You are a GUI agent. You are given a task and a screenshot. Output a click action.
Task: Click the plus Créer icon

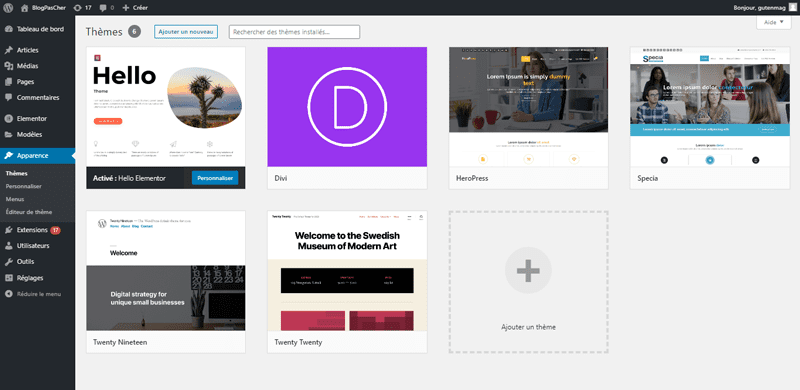pos(126,8)
